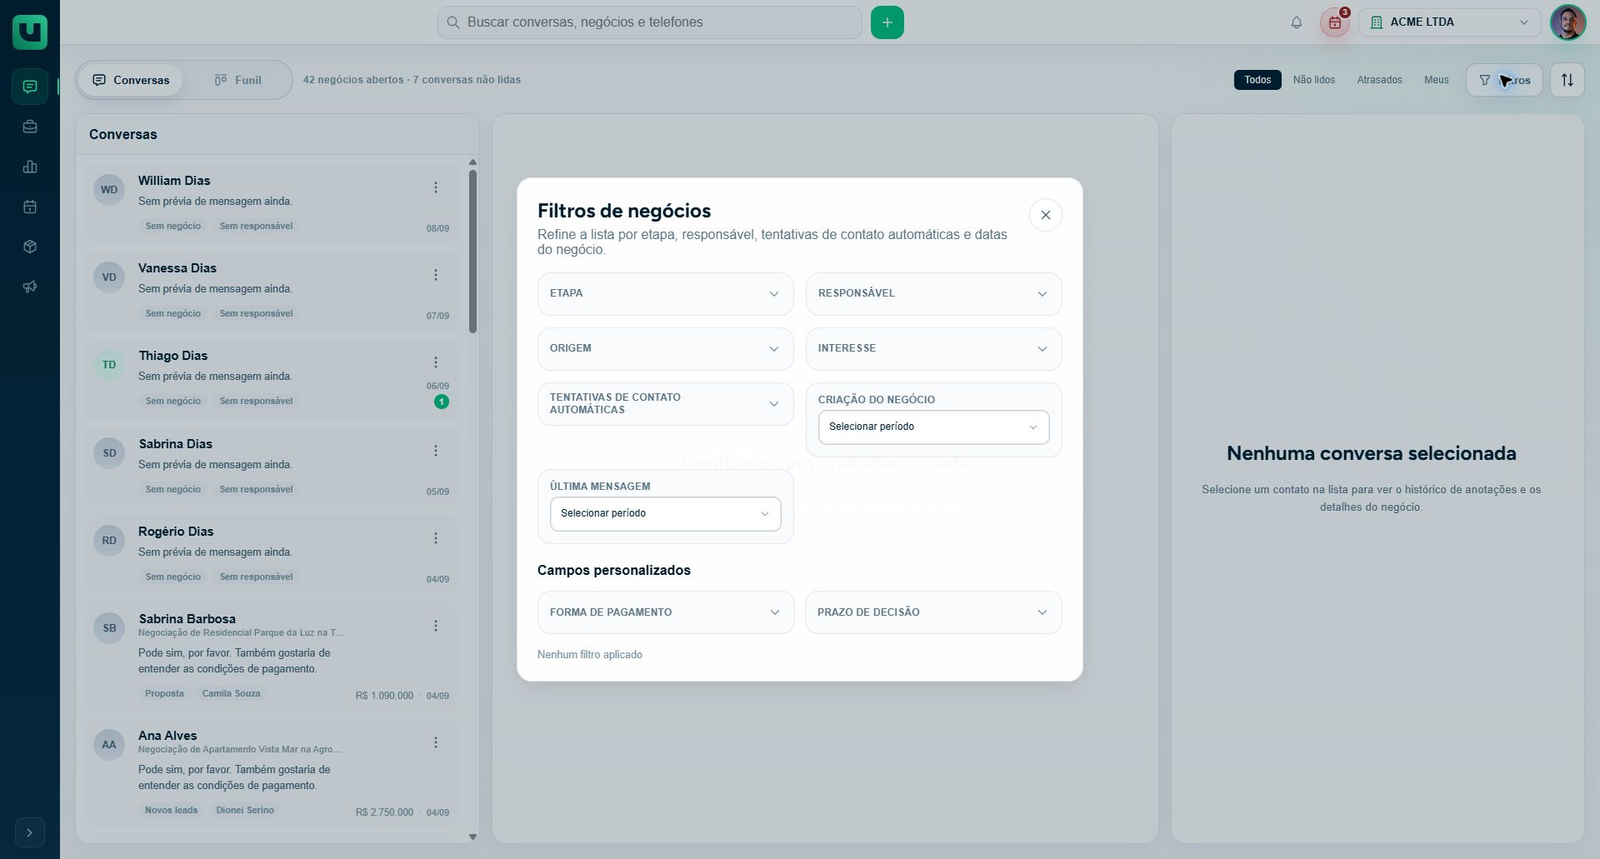
Task: Select period for Última mensagem
Action: (665, 514)
